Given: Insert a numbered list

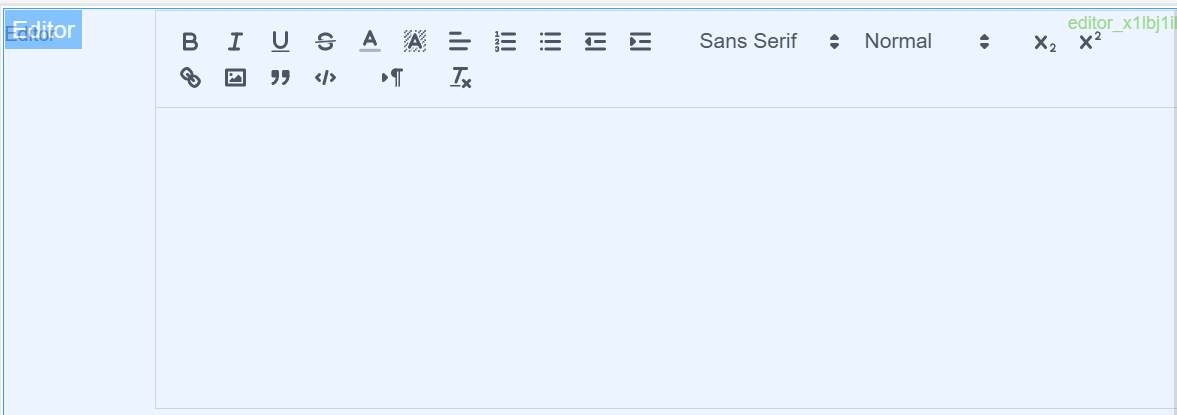Looking at the screenshot, I should click(x=505, y=42).
